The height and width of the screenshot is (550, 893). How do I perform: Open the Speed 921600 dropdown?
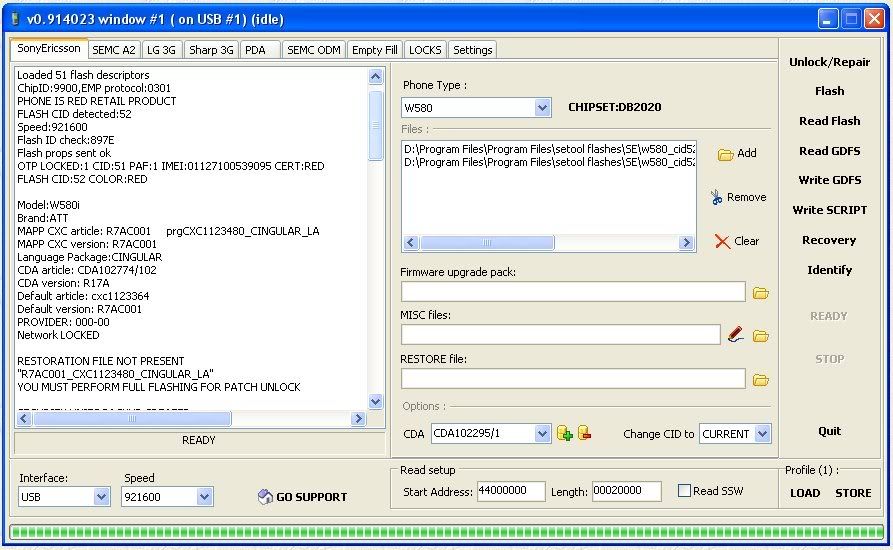(204, 496)
